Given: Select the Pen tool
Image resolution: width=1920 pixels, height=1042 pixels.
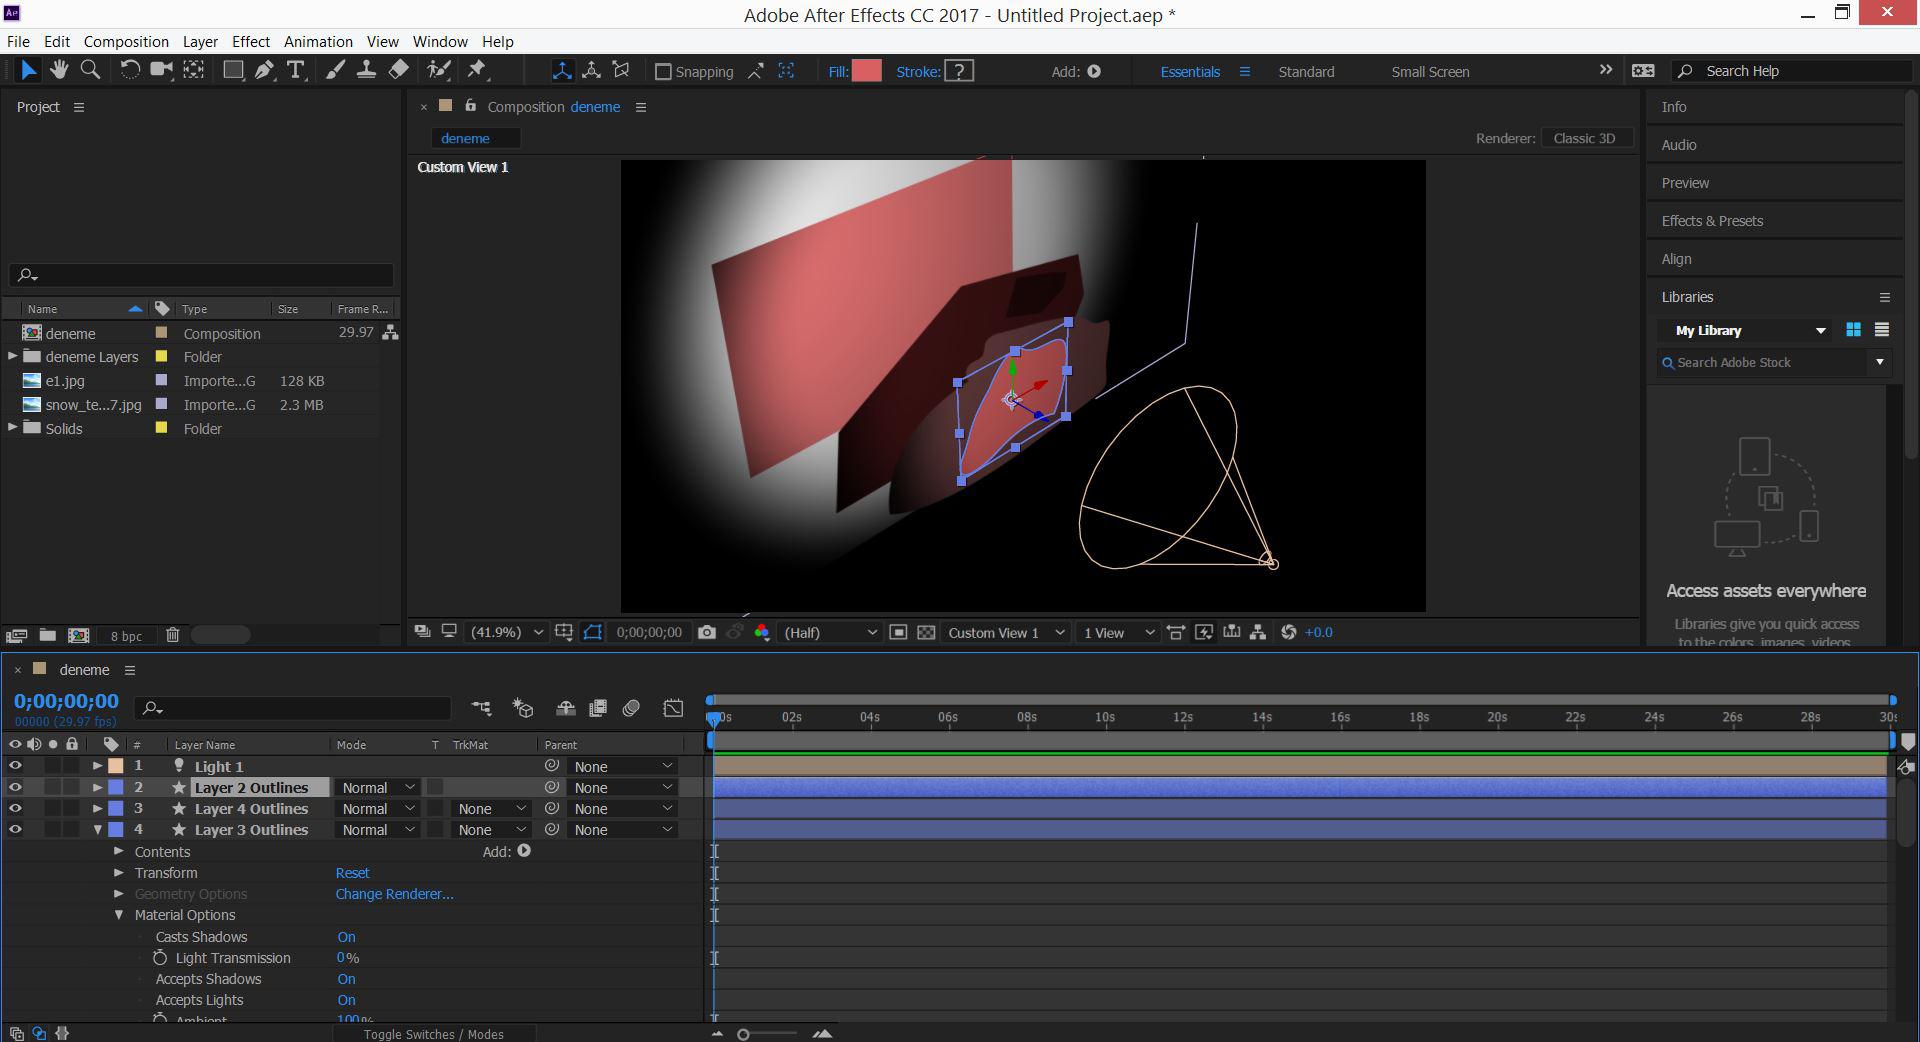Looking at the screenshot, I should click(264, 70).
